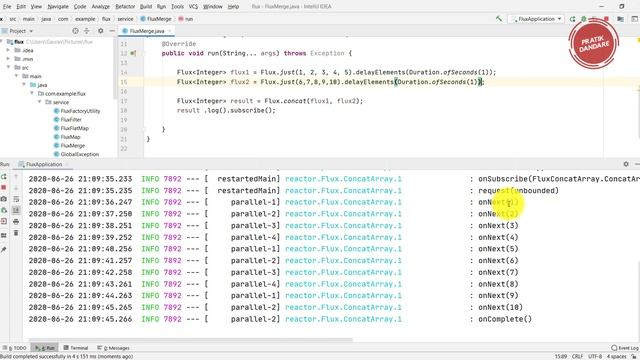This screenshot has height=360, width=640.
Task: Open the Project panel gear settings
Action: coord(100,31)
